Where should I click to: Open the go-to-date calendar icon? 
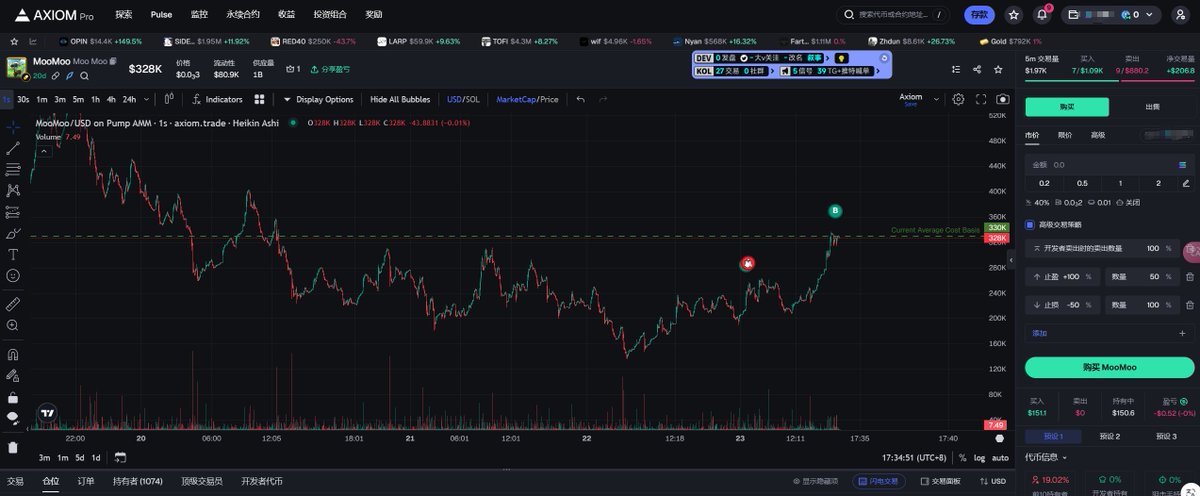pyautogui.click(x=120, y=457)
